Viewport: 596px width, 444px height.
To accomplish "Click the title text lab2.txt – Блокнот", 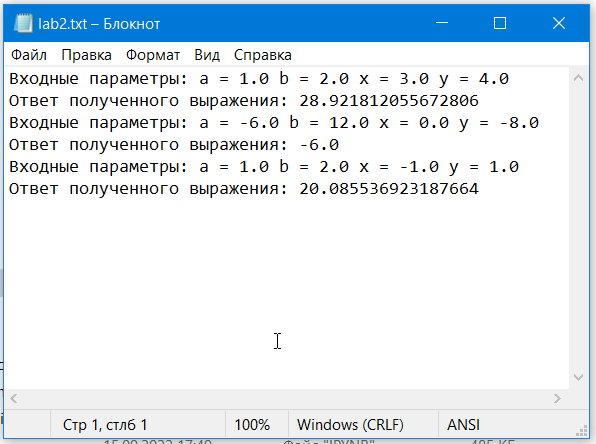I will point(99,24).
